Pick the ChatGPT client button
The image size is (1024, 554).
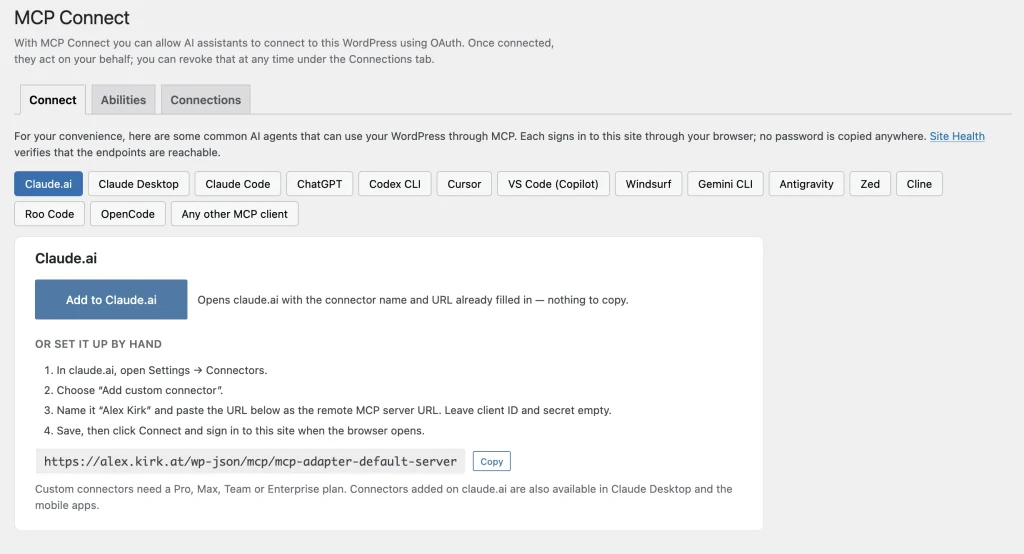319,184
